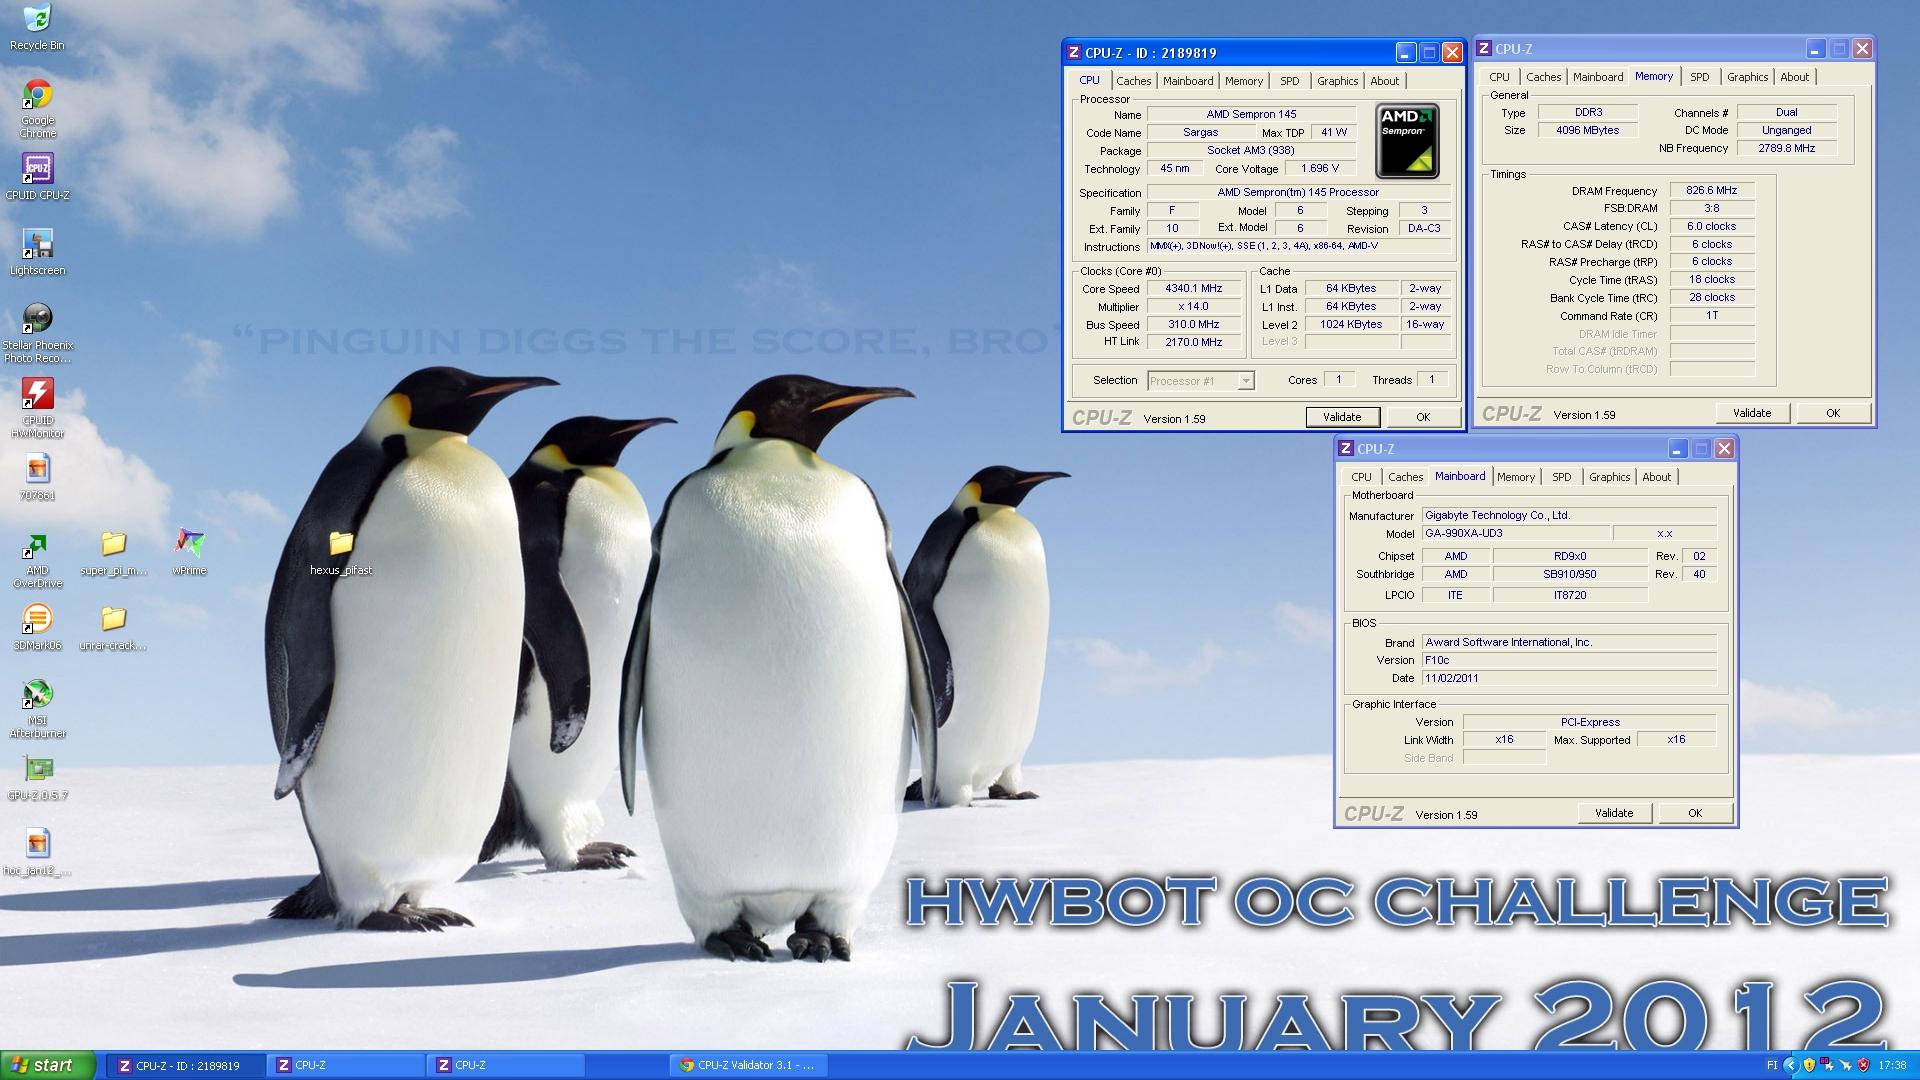Select Memory tab in Mainboard window
The image size is (1920, 1080).
pos(1516,477)
